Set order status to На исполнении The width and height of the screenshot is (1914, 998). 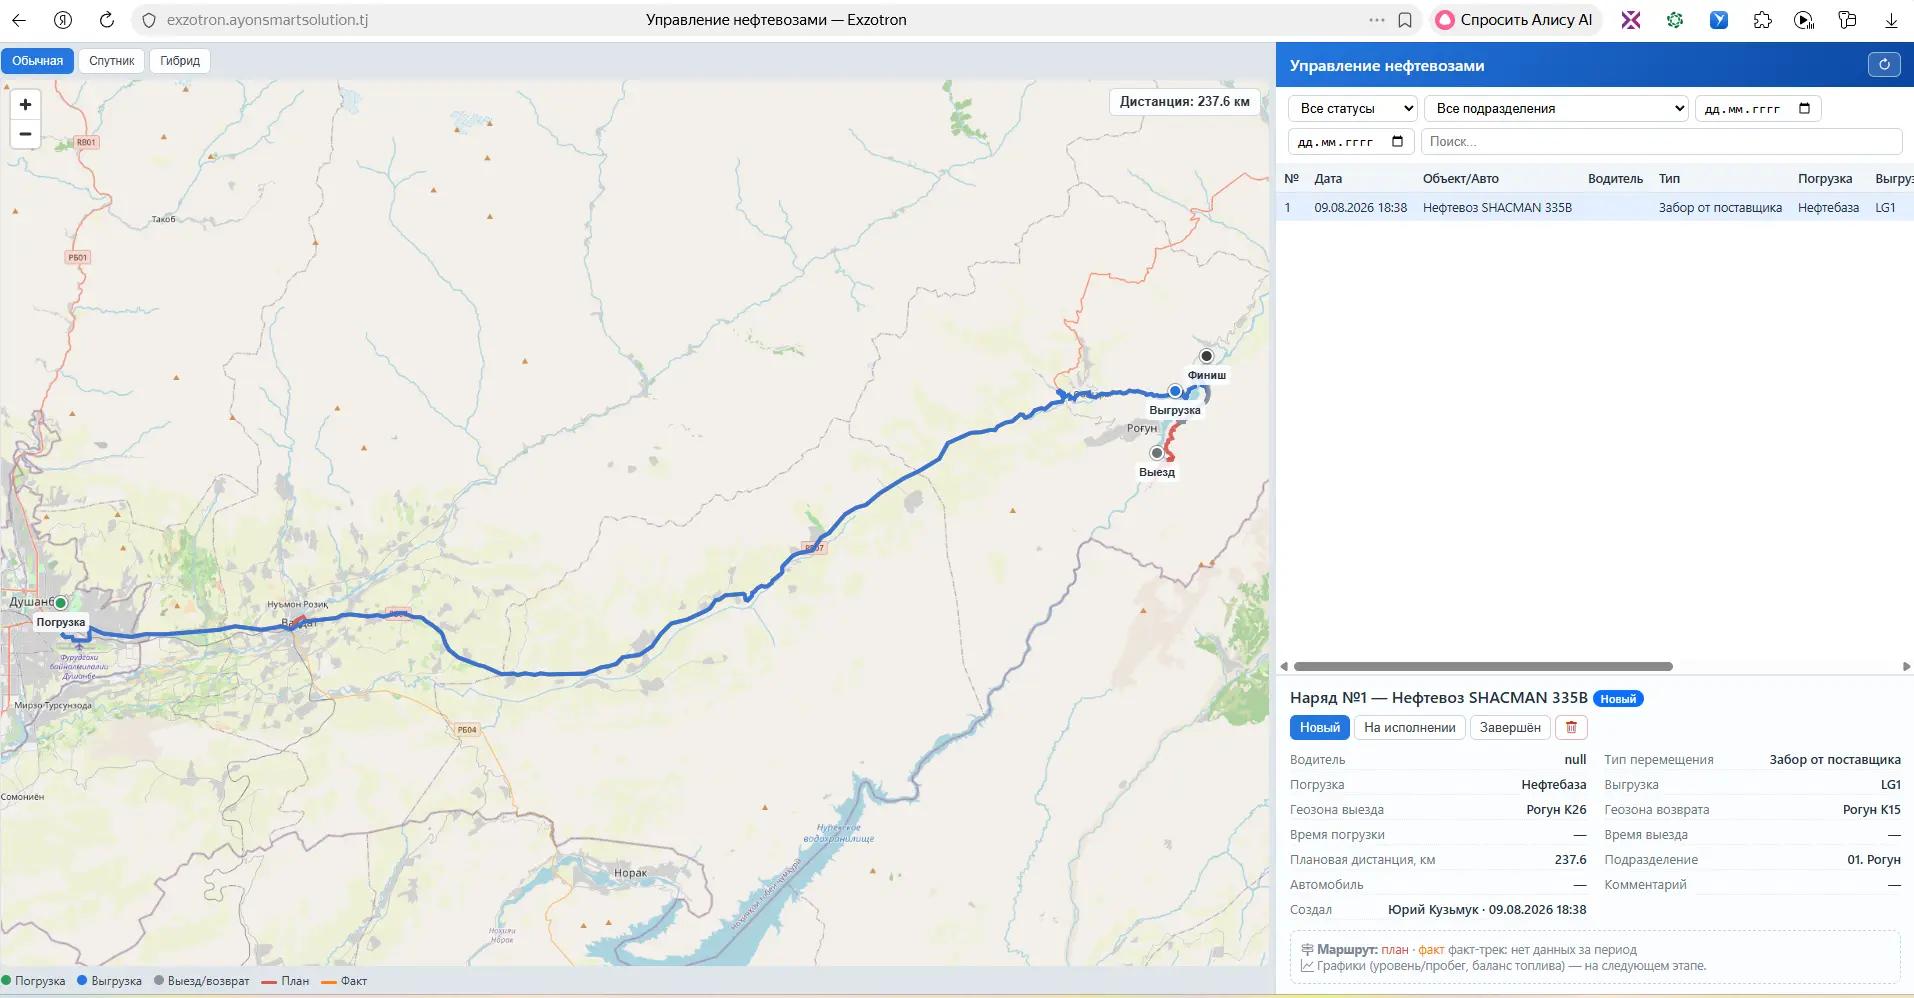[x=1409, y=727]
